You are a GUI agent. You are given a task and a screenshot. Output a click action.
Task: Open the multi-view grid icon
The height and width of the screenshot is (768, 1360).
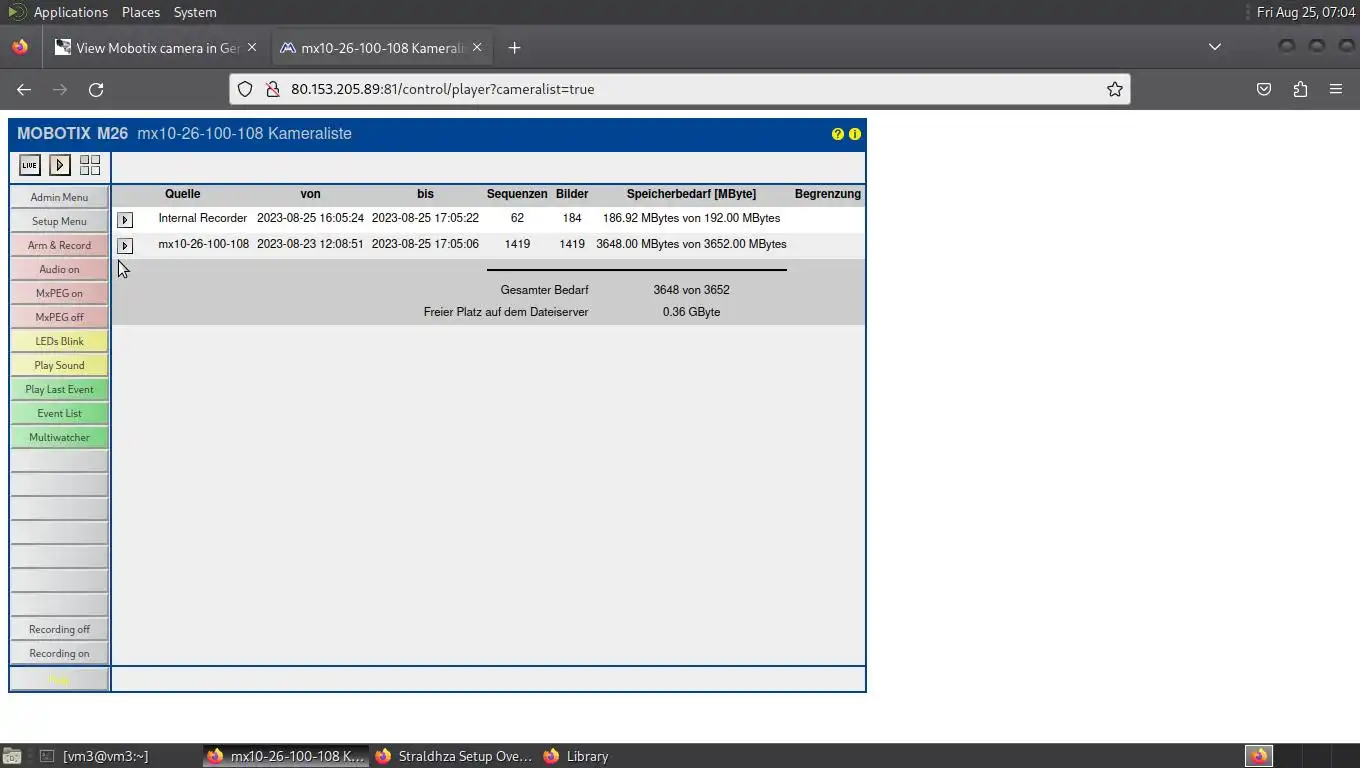click(90, 165)
